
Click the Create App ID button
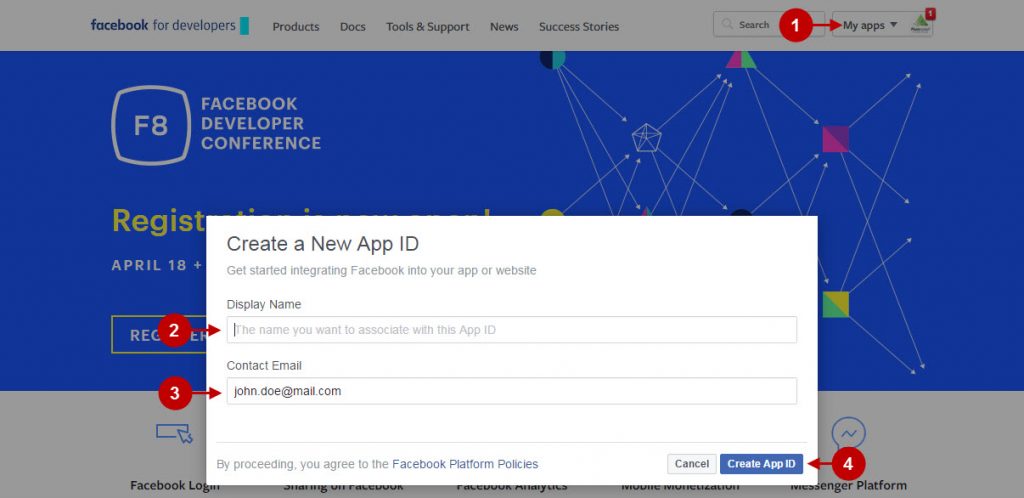pyautogui.click(x=761, y=464)
